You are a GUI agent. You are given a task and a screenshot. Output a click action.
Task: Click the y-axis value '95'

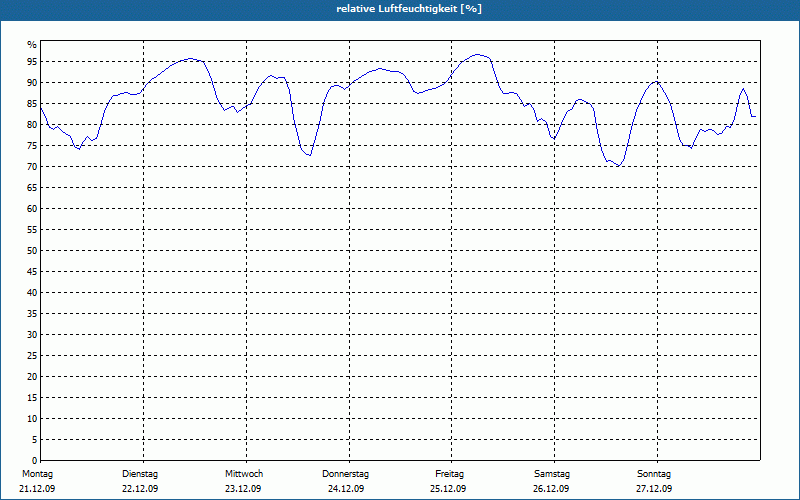click(x=32, y=62)
